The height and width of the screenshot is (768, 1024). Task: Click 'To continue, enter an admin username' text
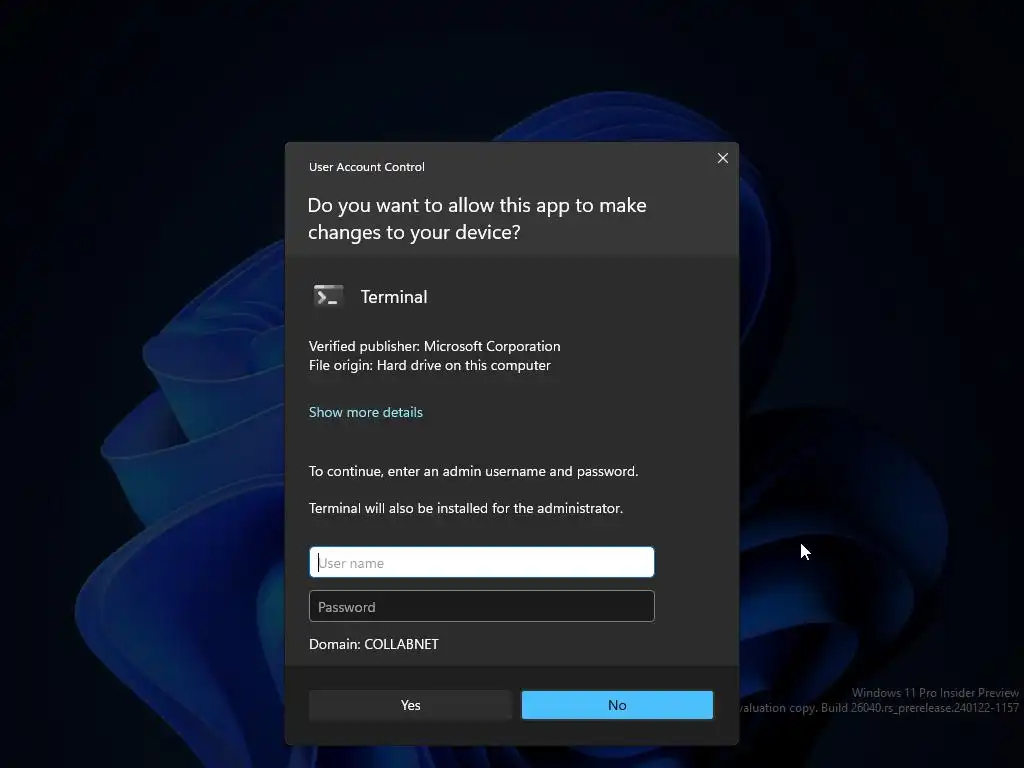point(473,472)
